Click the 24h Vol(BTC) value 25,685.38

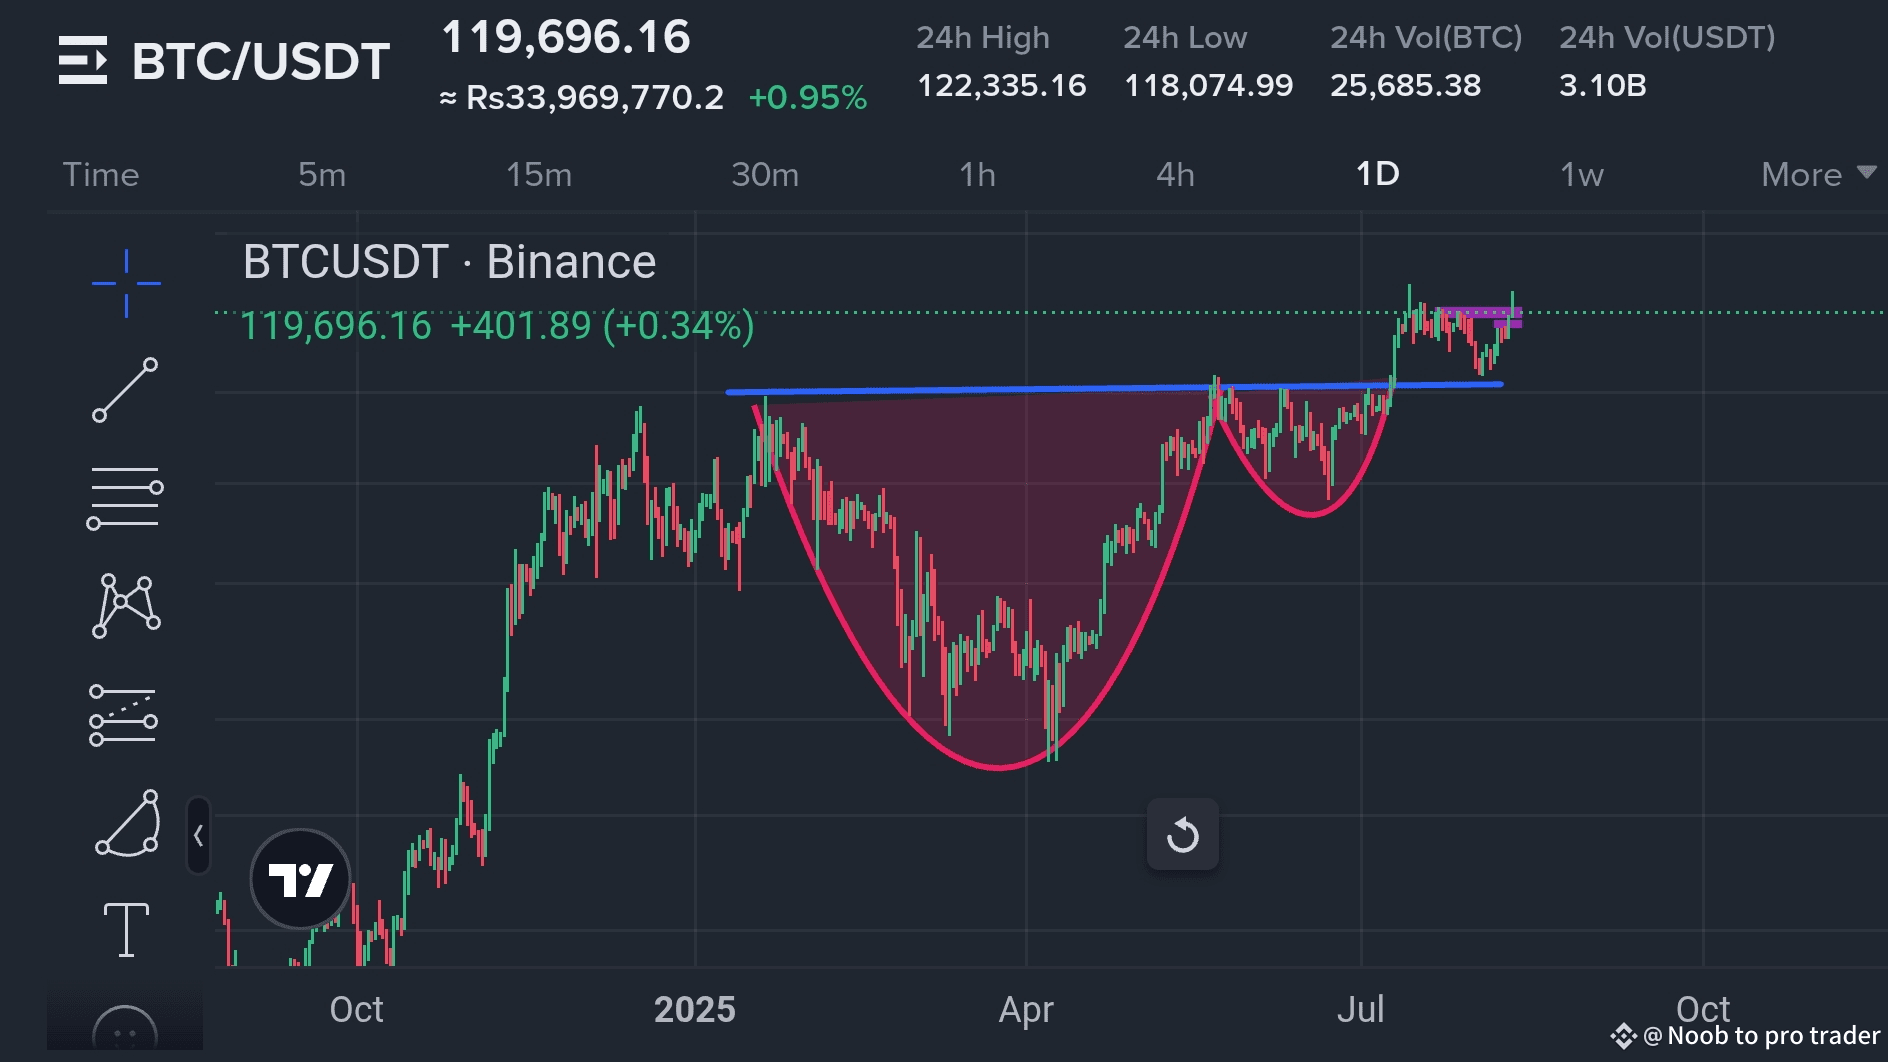1405,85
